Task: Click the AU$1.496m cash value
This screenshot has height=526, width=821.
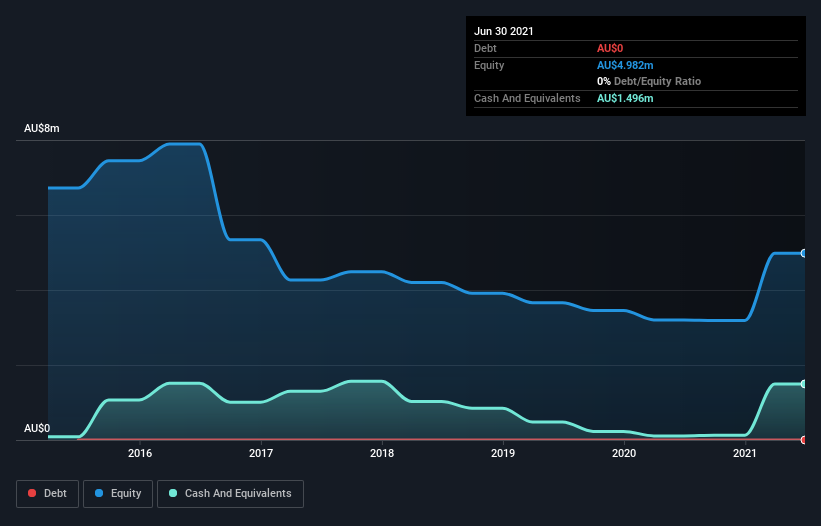Action: [x=625, y=98]
